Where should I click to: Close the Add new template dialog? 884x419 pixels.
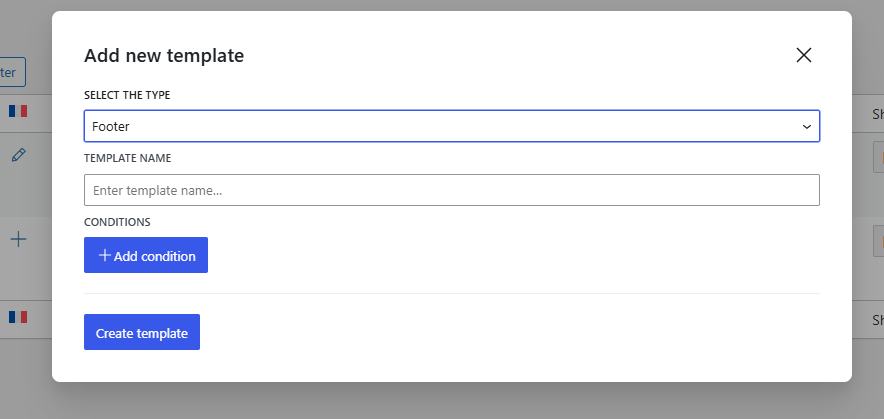[803, 55]
